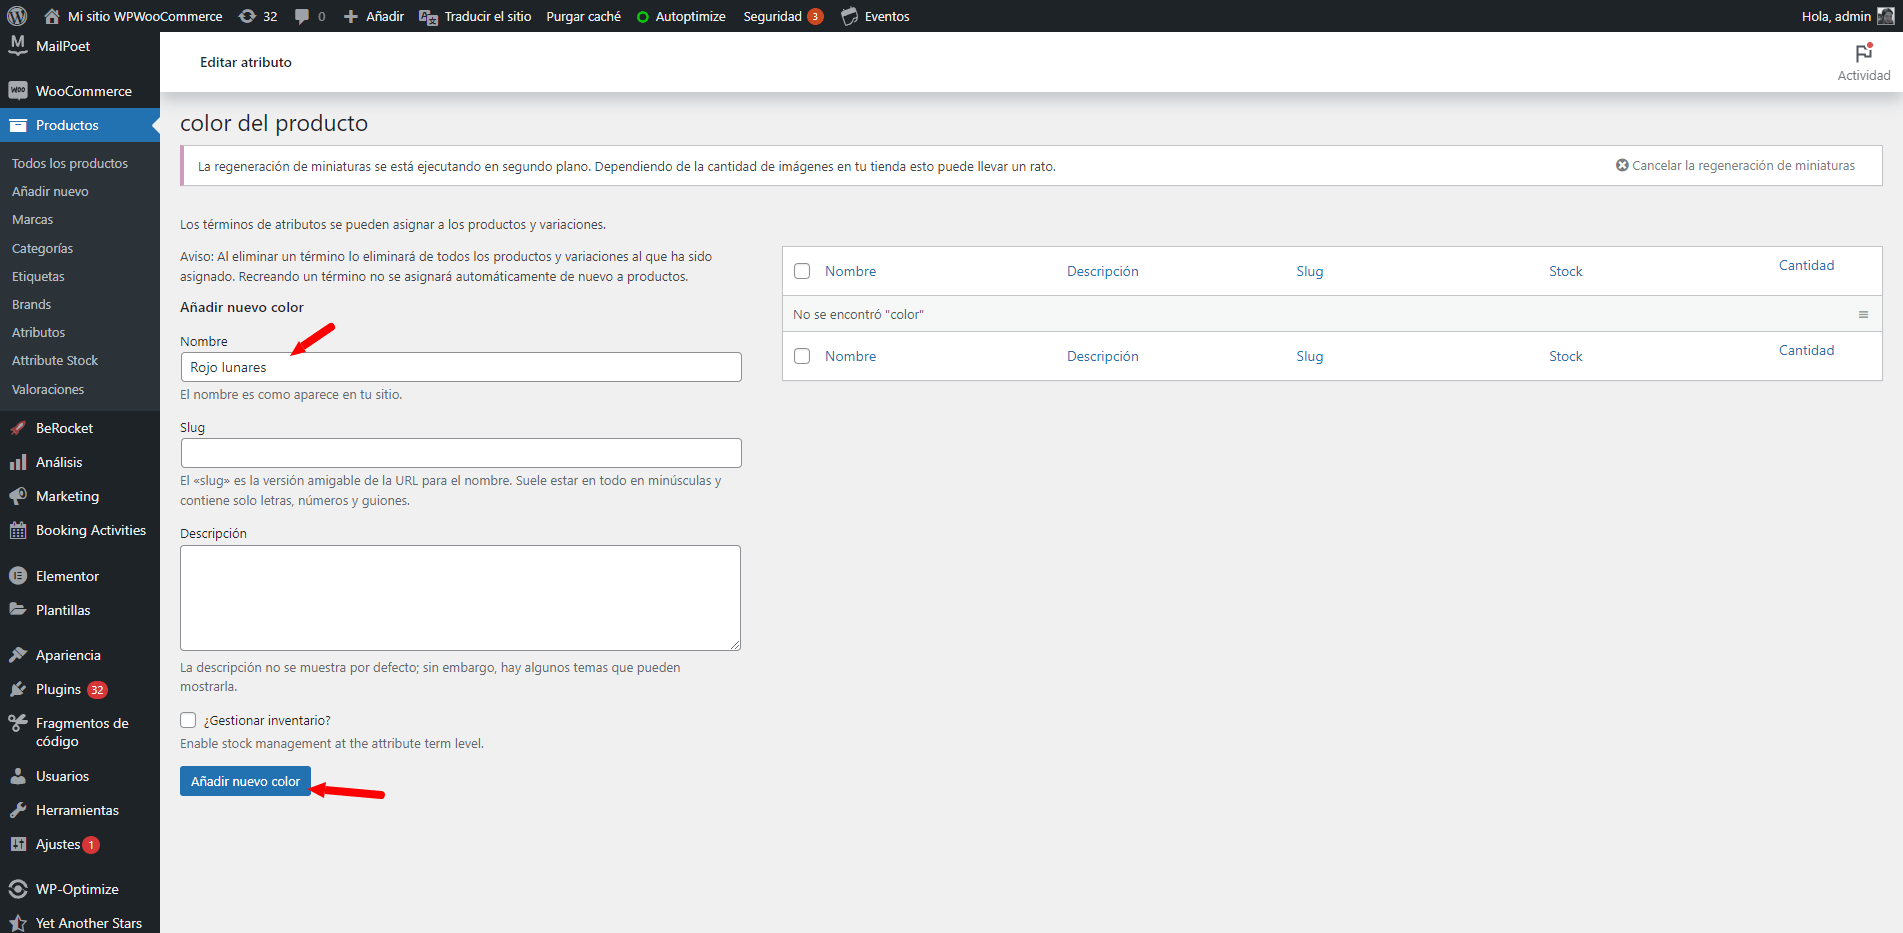Click the Eventos calendar icon
Image resolution: width=1903 pixels, height=933 pixels.
850,16
